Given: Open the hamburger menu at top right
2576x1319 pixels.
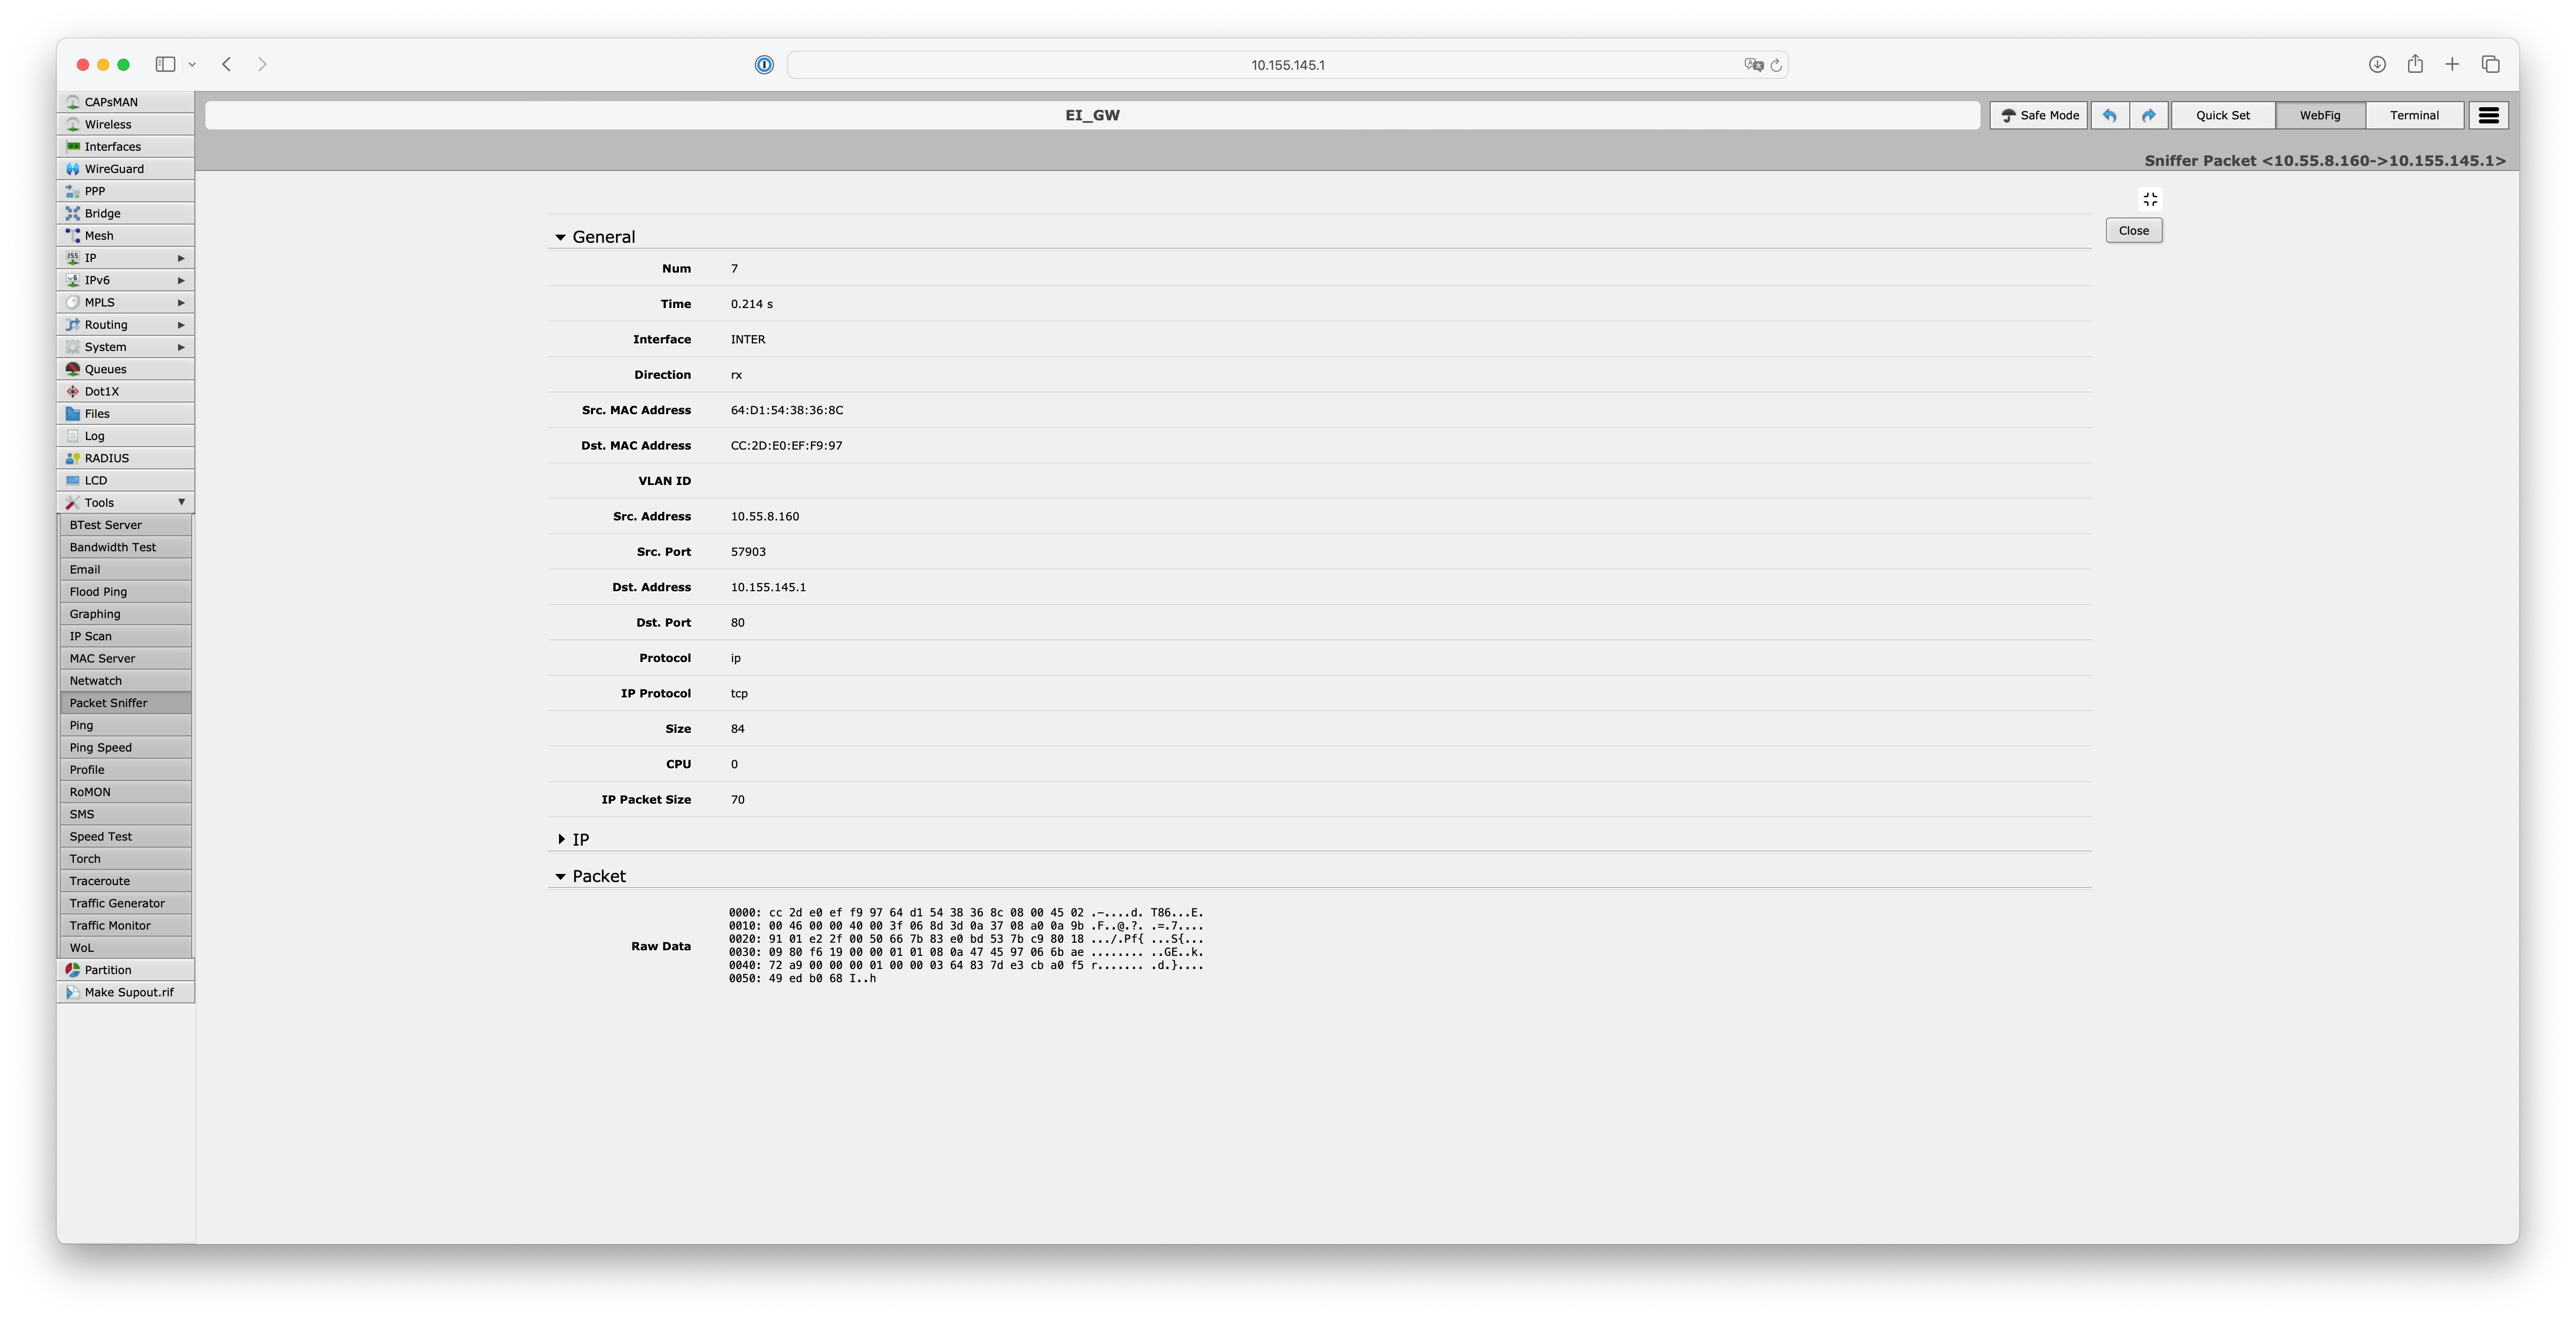Looking at the screenshot, I should 2488,115.
